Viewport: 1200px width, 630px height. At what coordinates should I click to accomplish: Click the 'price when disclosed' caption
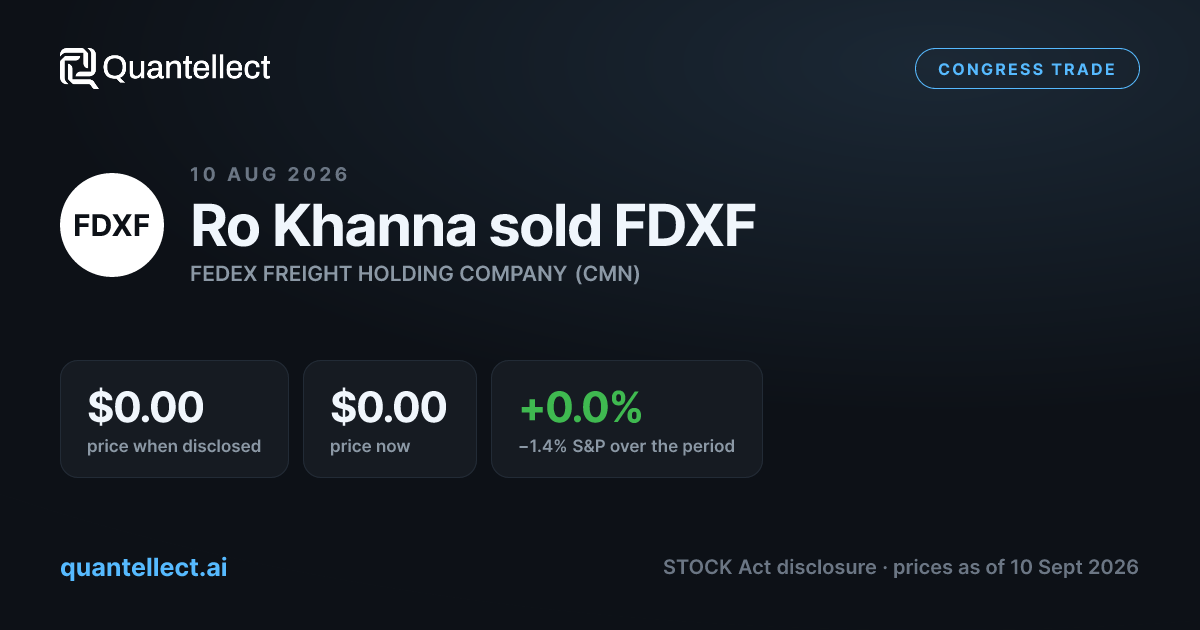click(x=174, y=446)
